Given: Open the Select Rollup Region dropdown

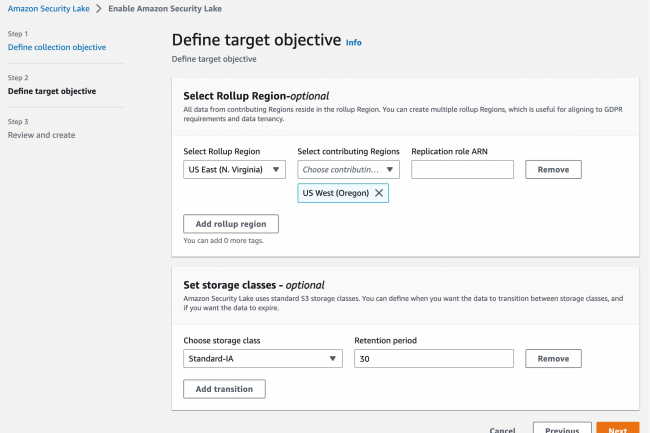Looking at the screenshot, I should coord(235,170).
